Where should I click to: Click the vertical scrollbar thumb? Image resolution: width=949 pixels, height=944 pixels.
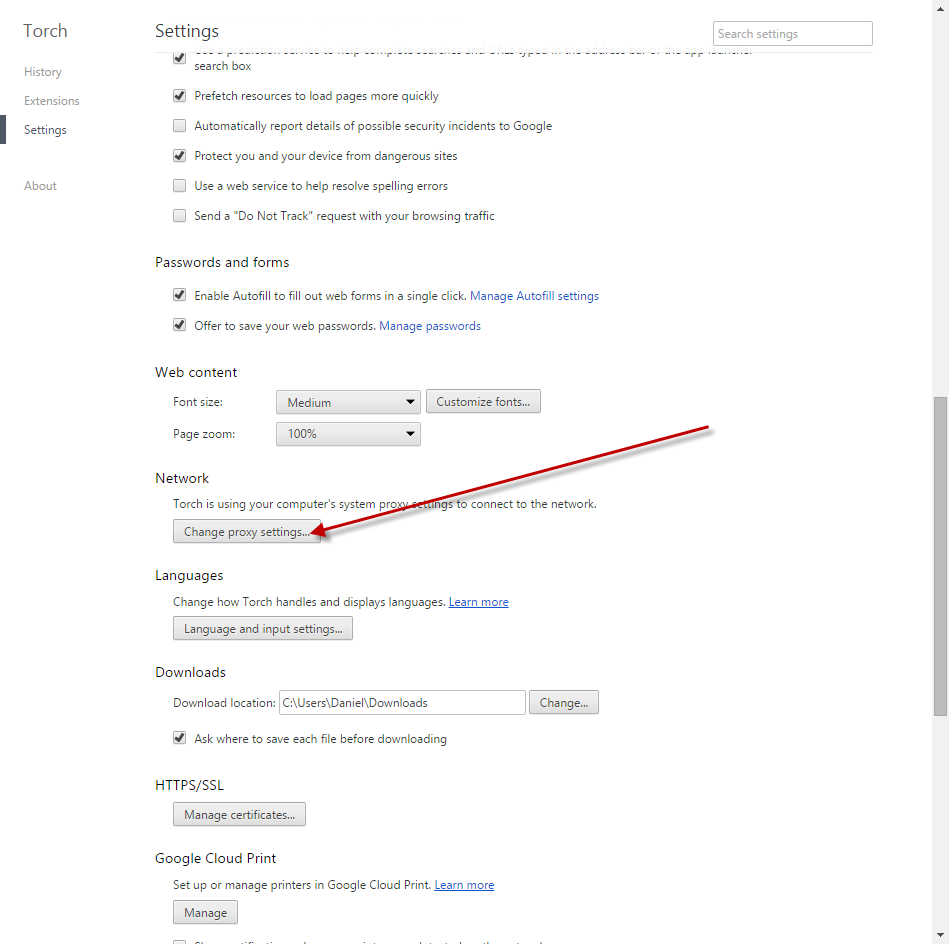[x=940, y=556]
